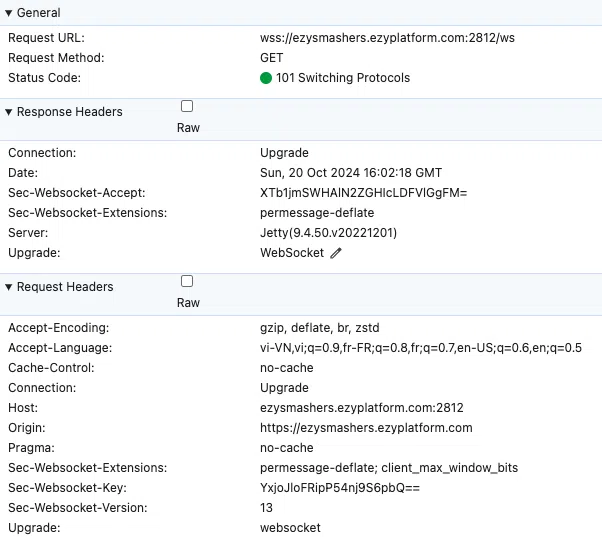The height and width of the screenshot is (537, 602).
Task: Click the 101 Switching Protocols status text
Action: (x=343, y=78)
